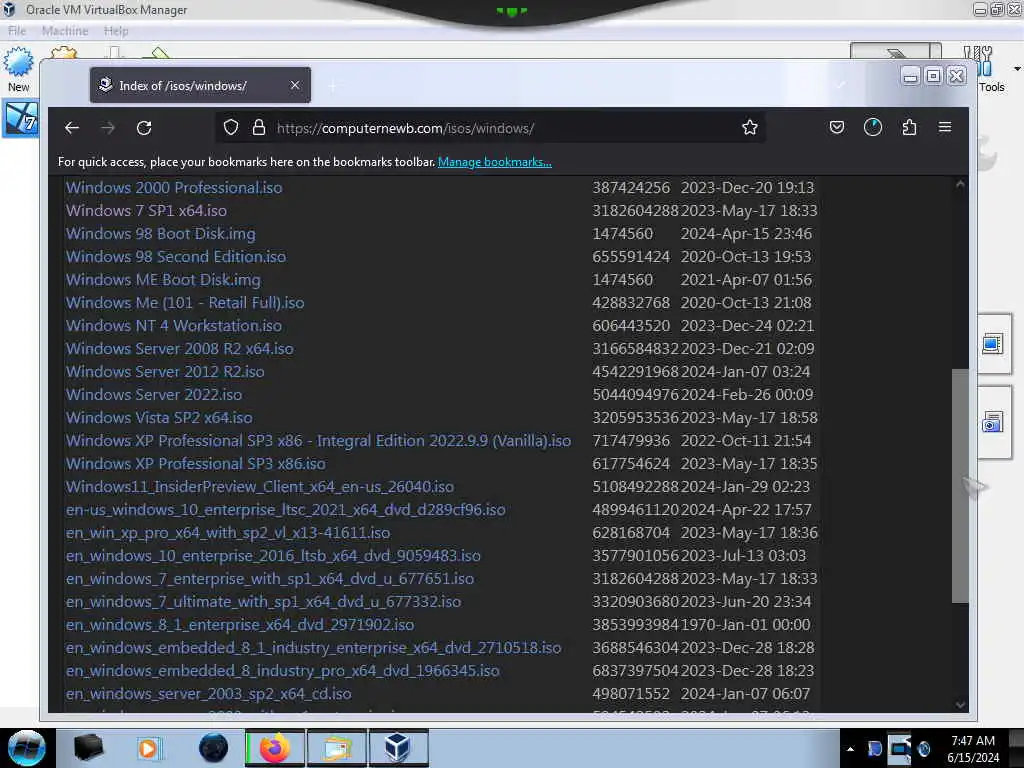Select the Index of /isos/windows/ tab

200,86
